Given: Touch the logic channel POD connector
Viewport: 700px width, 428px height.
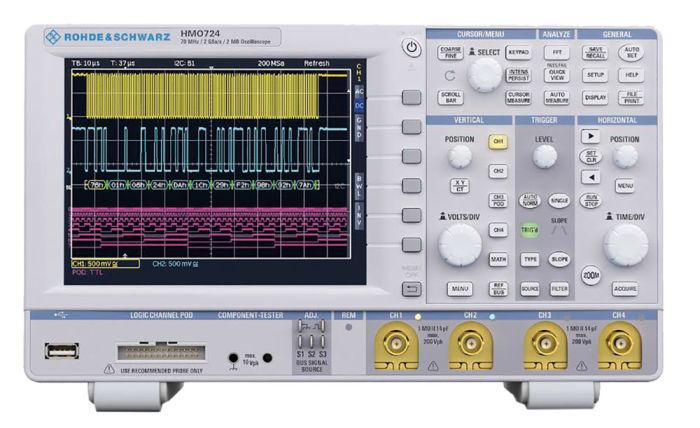Looking at the screenshot, I should pyautogui.click(x=161, y=352).
